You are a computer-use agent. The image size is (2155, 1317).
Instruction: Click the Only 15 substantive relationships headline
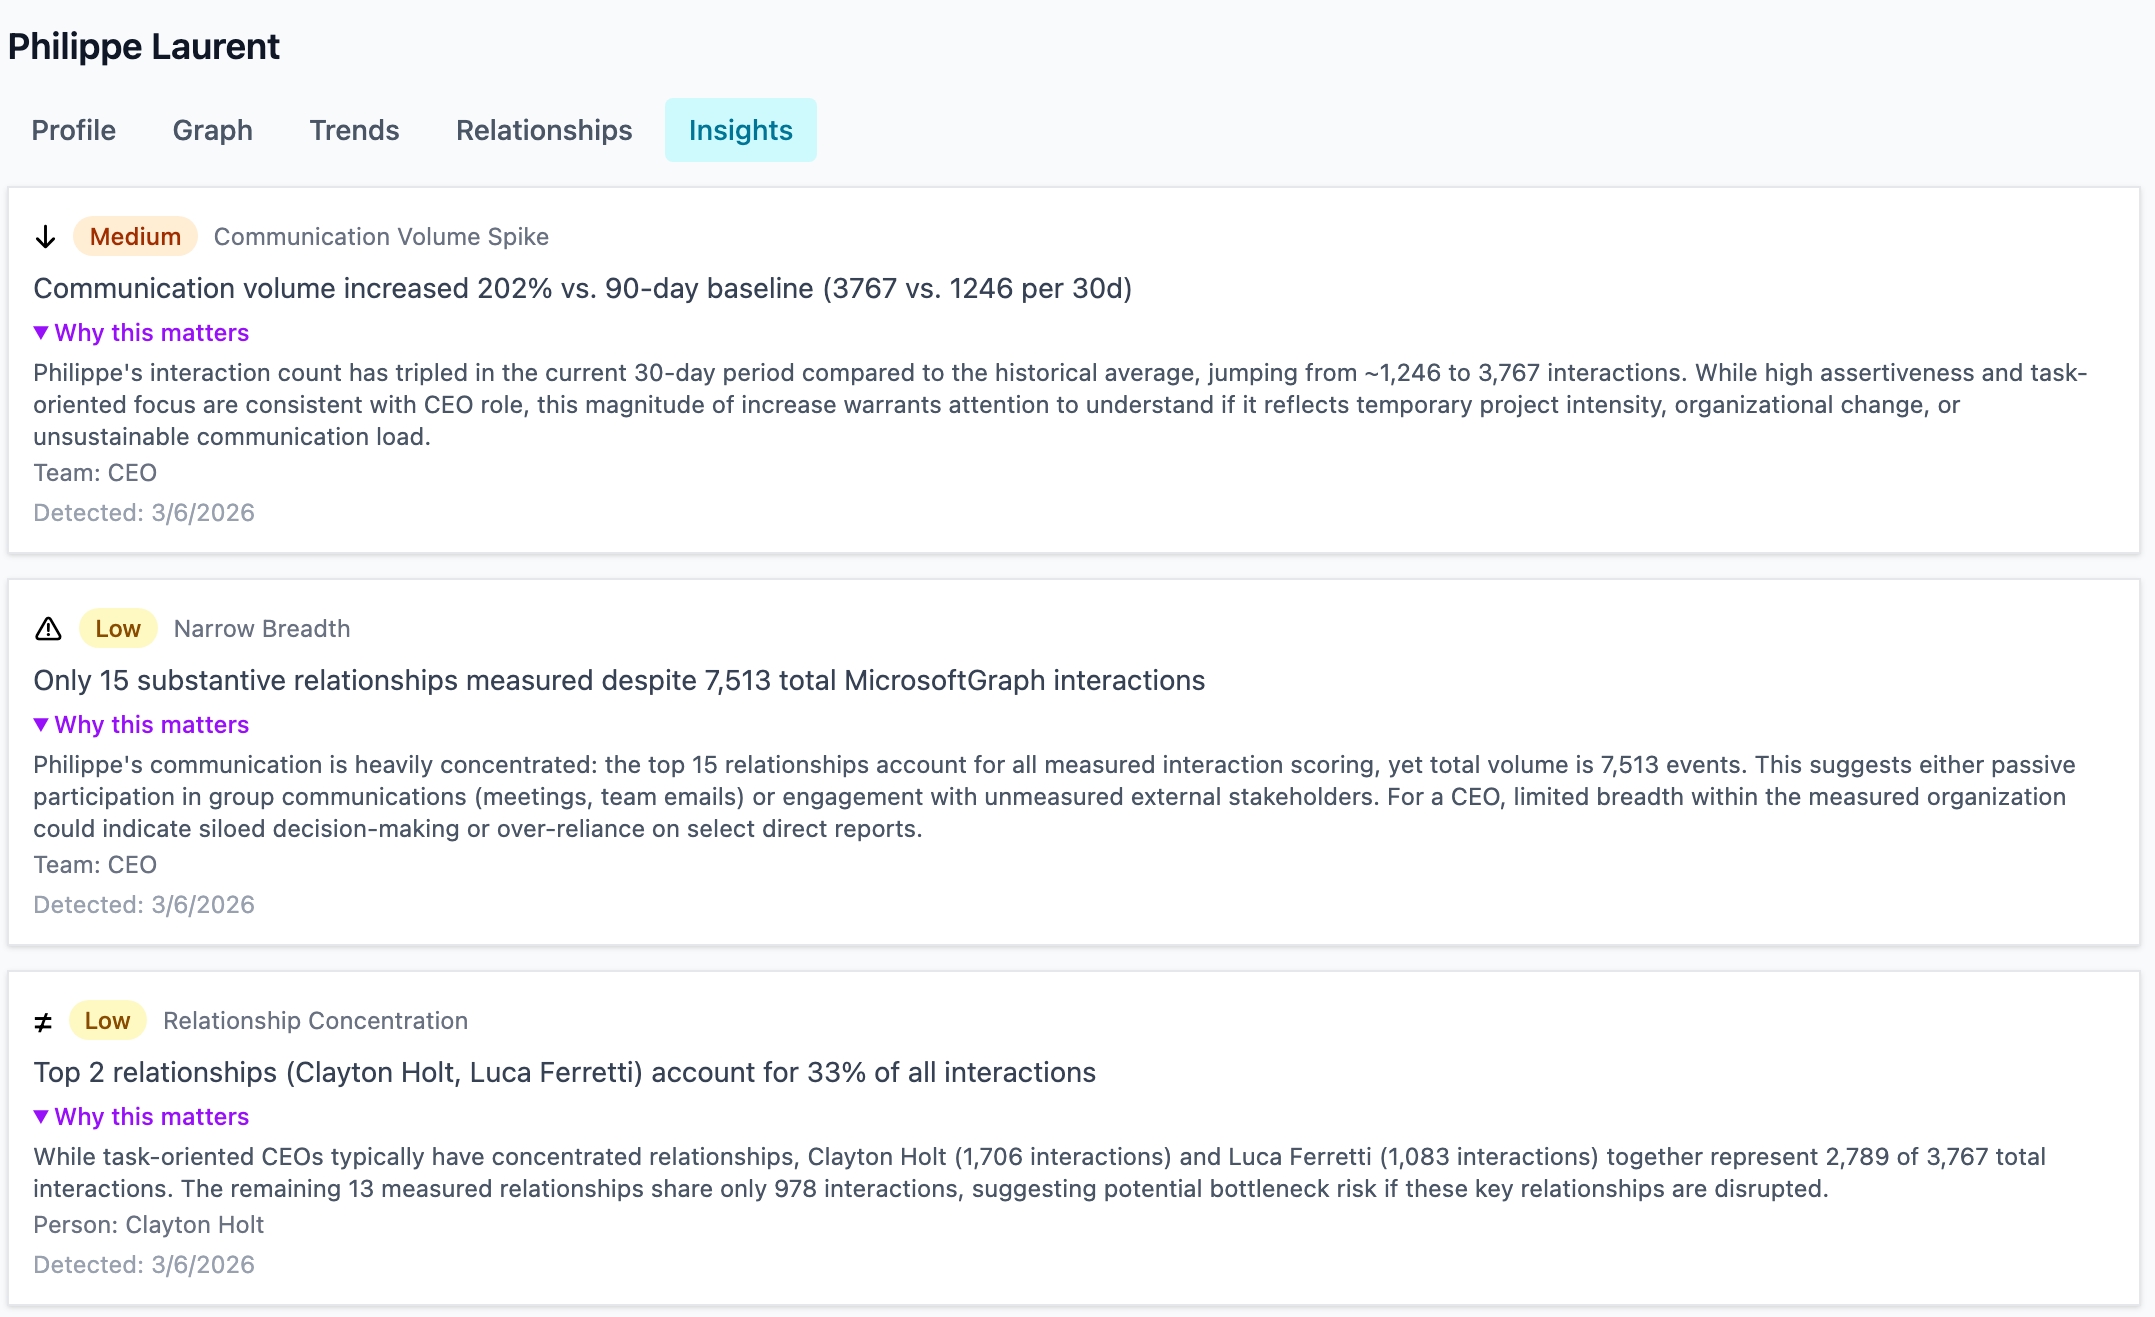[619, 681]
